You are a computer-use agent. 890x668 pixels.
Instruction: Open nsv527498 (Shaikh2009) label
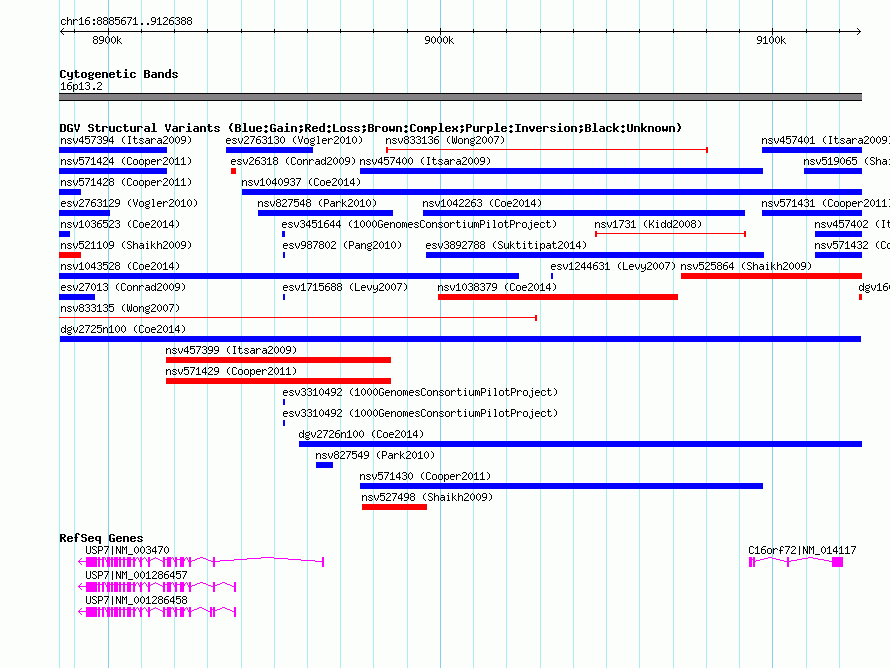[427, 497]
